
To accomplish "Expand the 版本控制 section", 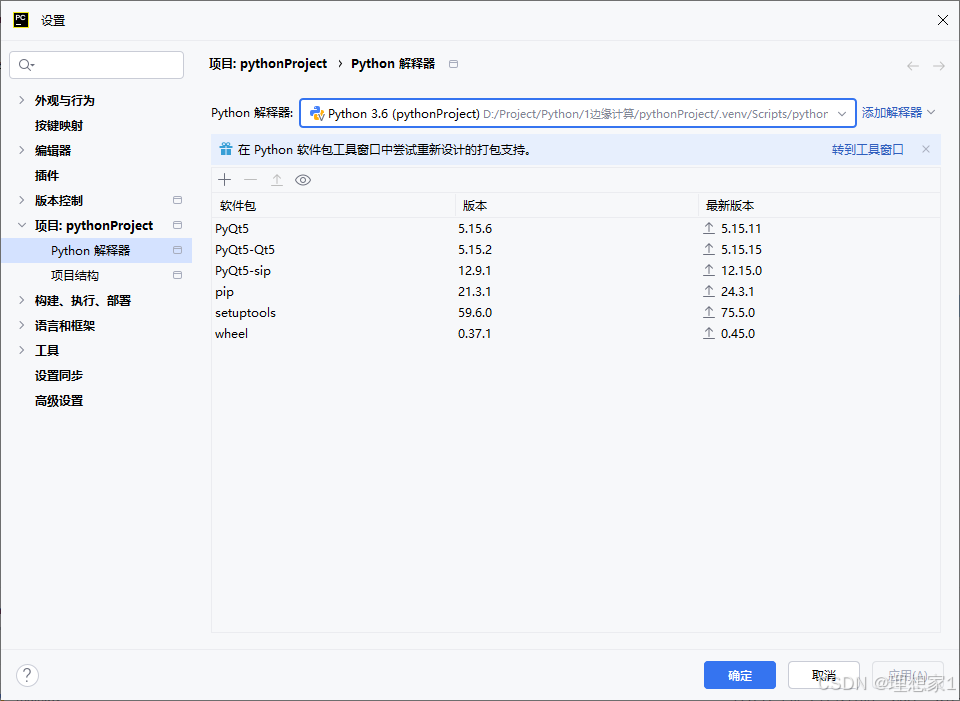I will (22, 200).
